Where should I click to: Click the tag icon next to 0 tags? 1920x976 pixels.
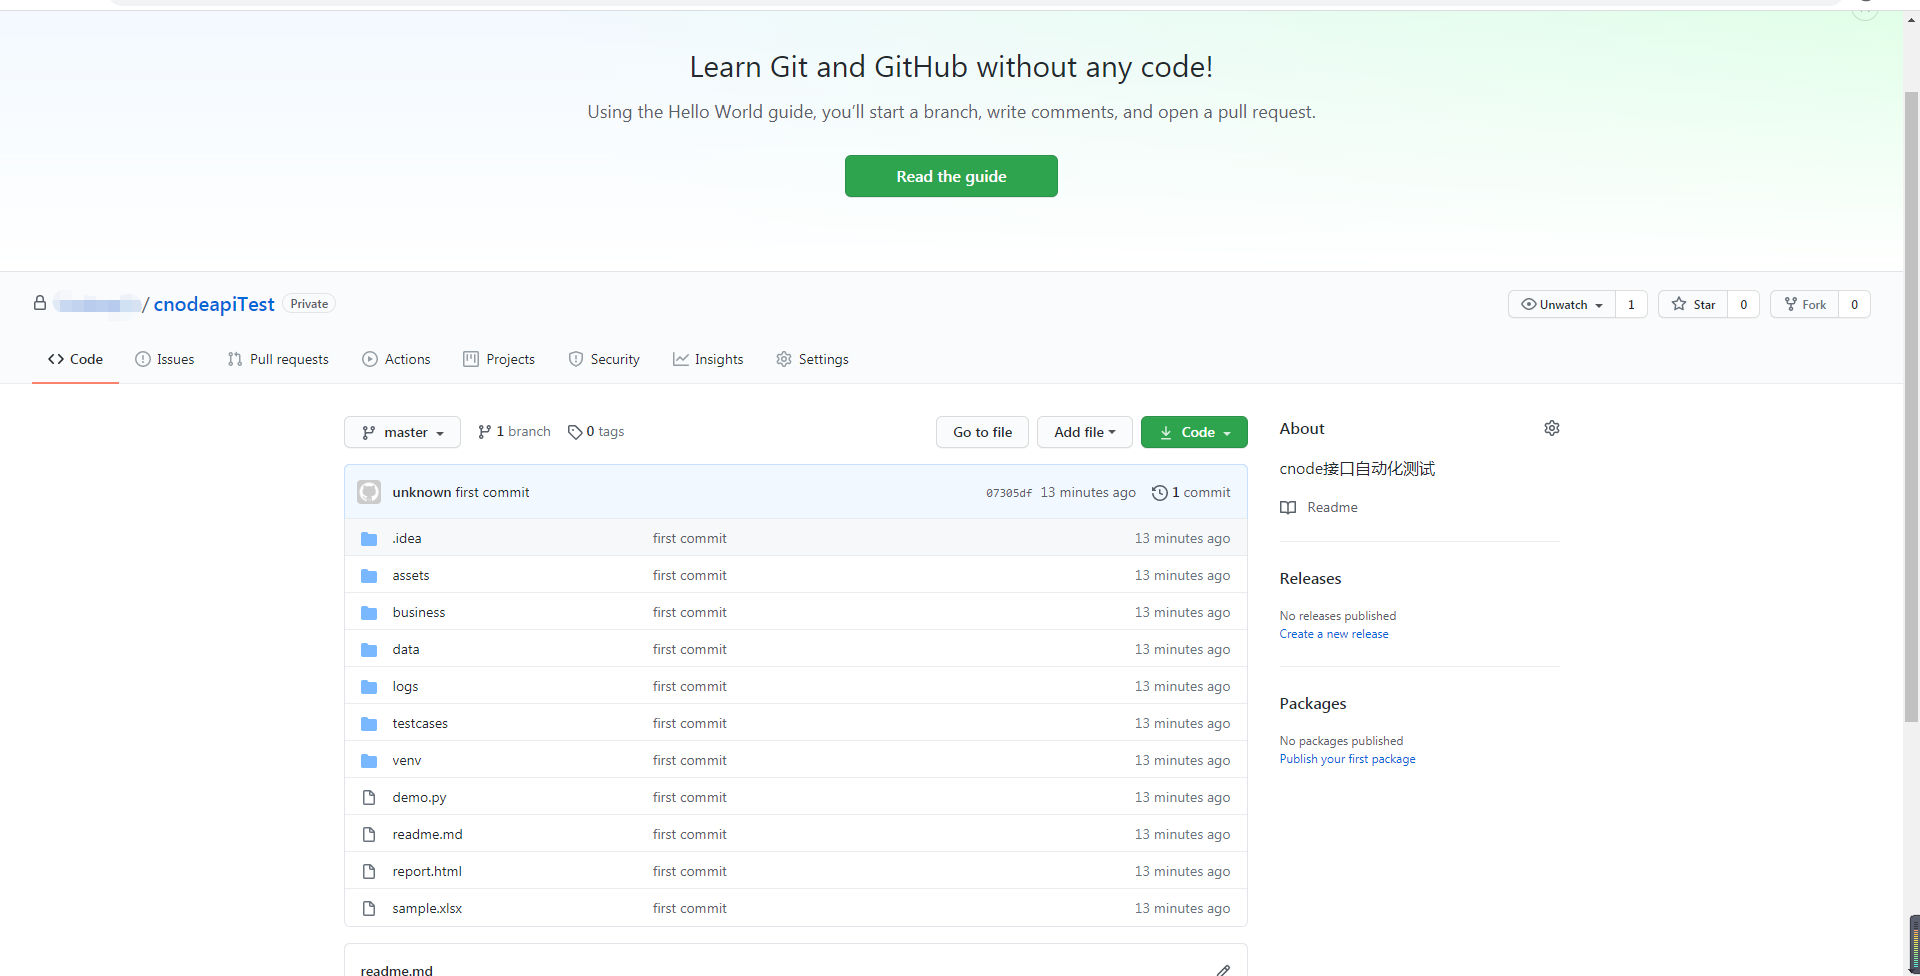pos(575,432)
